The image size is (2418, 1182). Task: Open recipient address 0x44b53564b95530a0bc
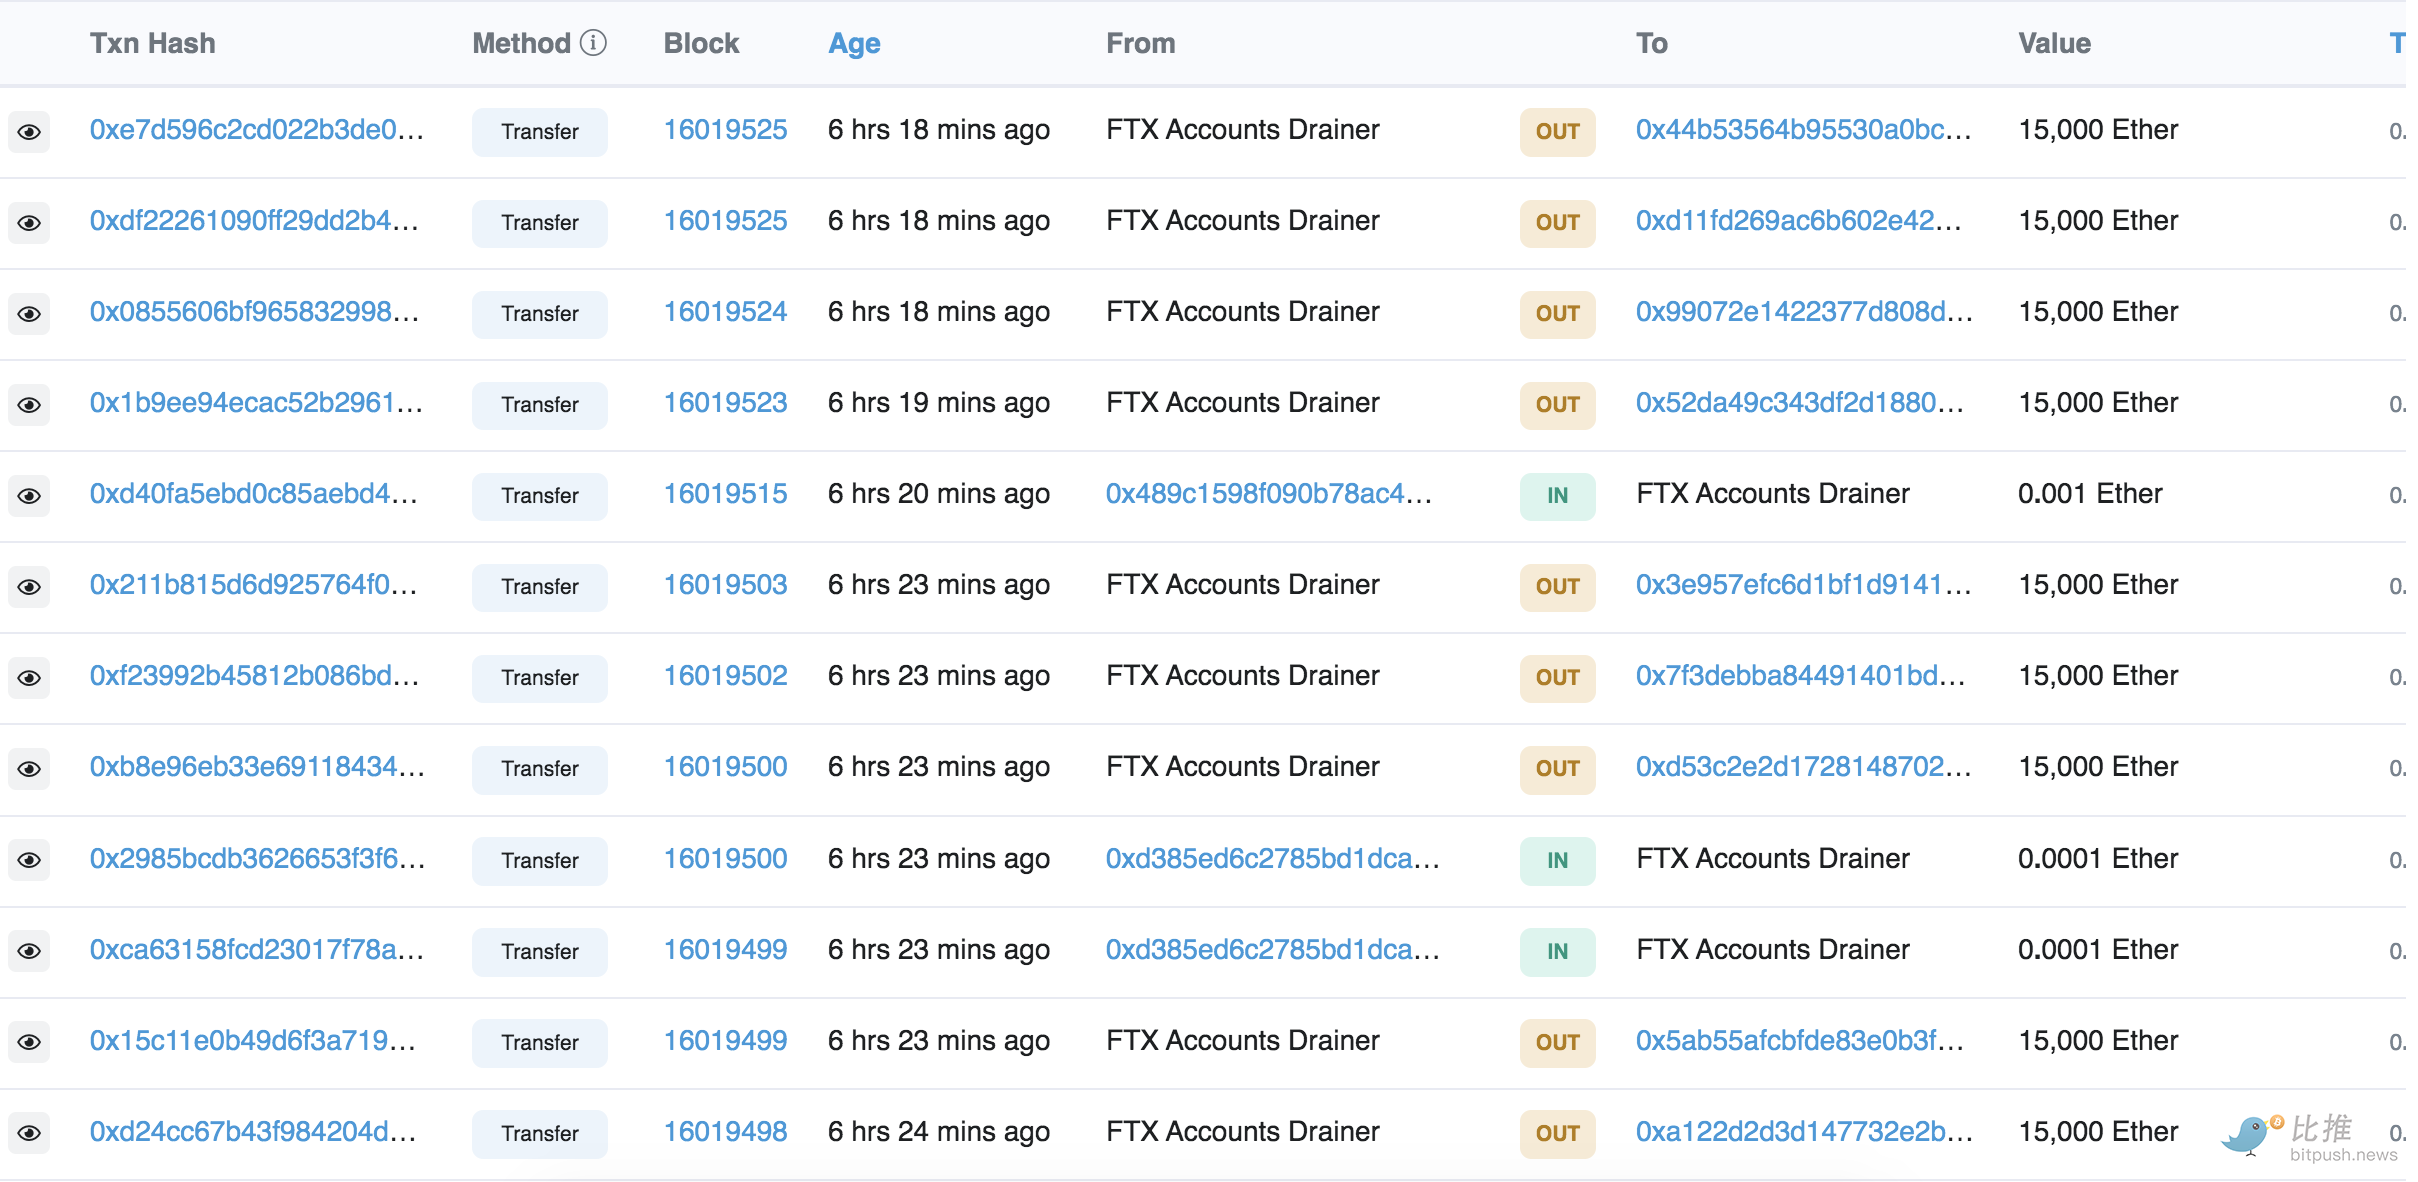pos(1804,130)
